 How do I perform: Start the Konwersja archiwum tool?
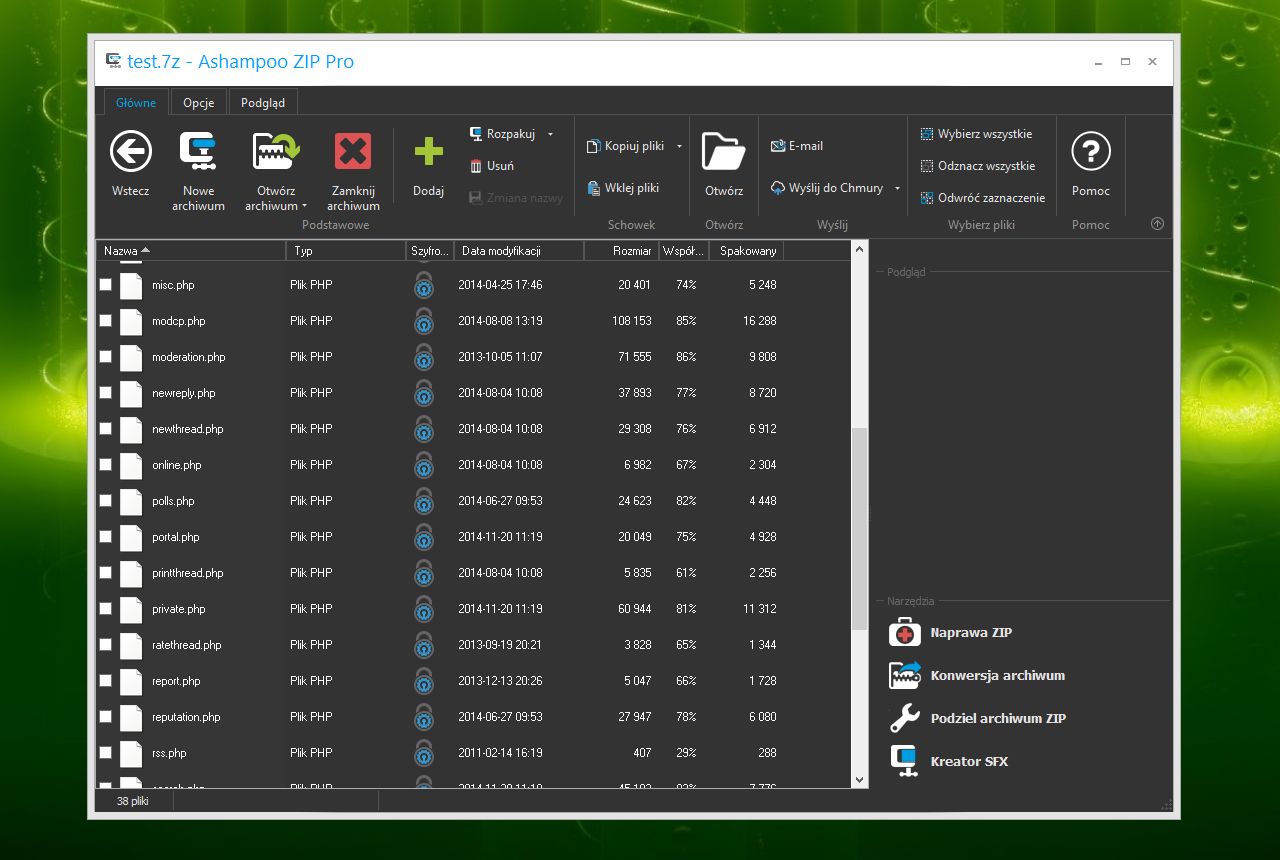(x=996, y=676)
